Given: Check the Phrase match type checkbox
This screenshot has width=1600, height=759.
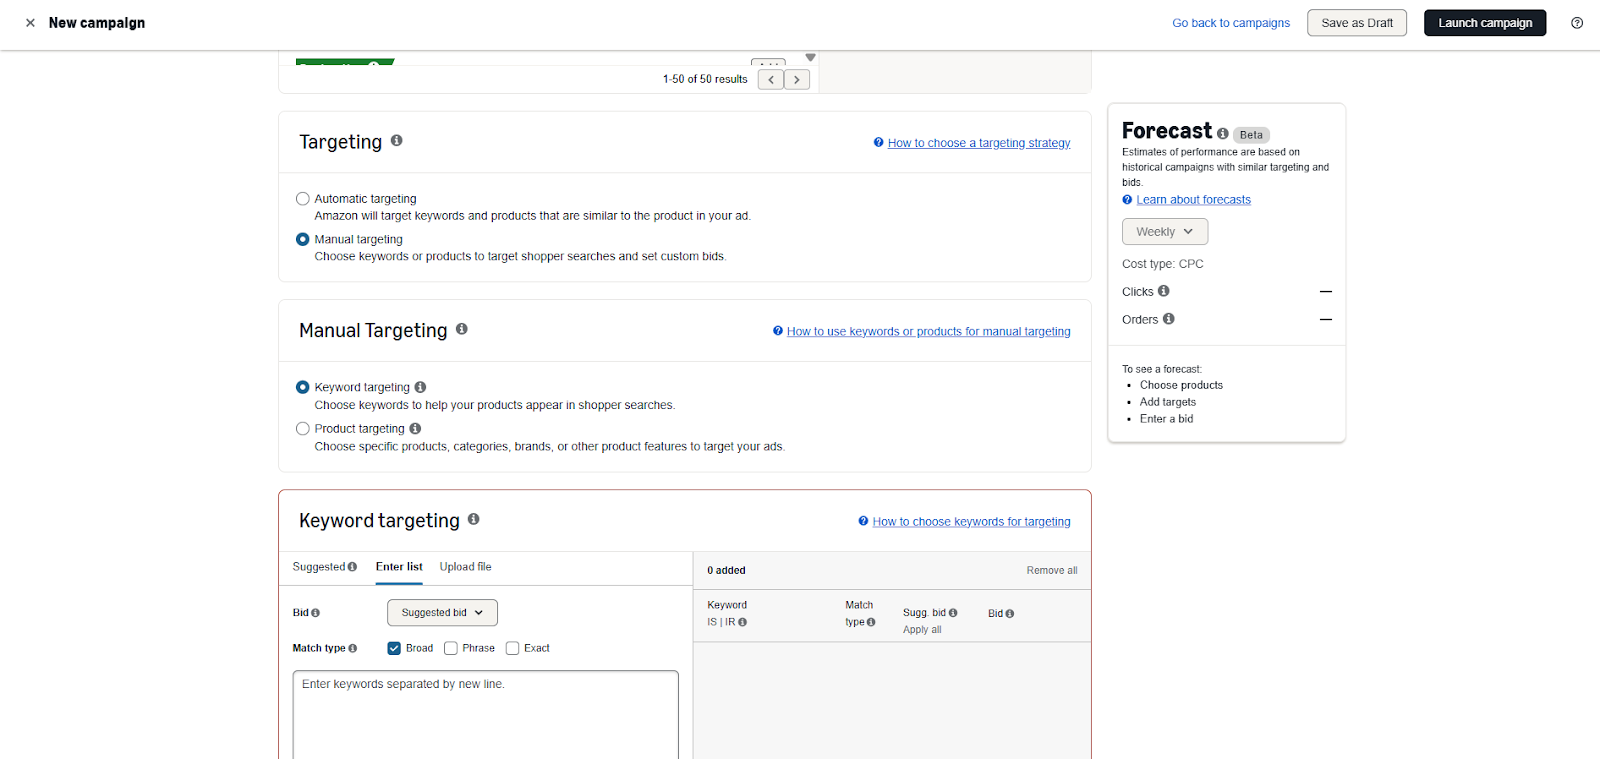Looking at the screenshot, I should 451,648.
